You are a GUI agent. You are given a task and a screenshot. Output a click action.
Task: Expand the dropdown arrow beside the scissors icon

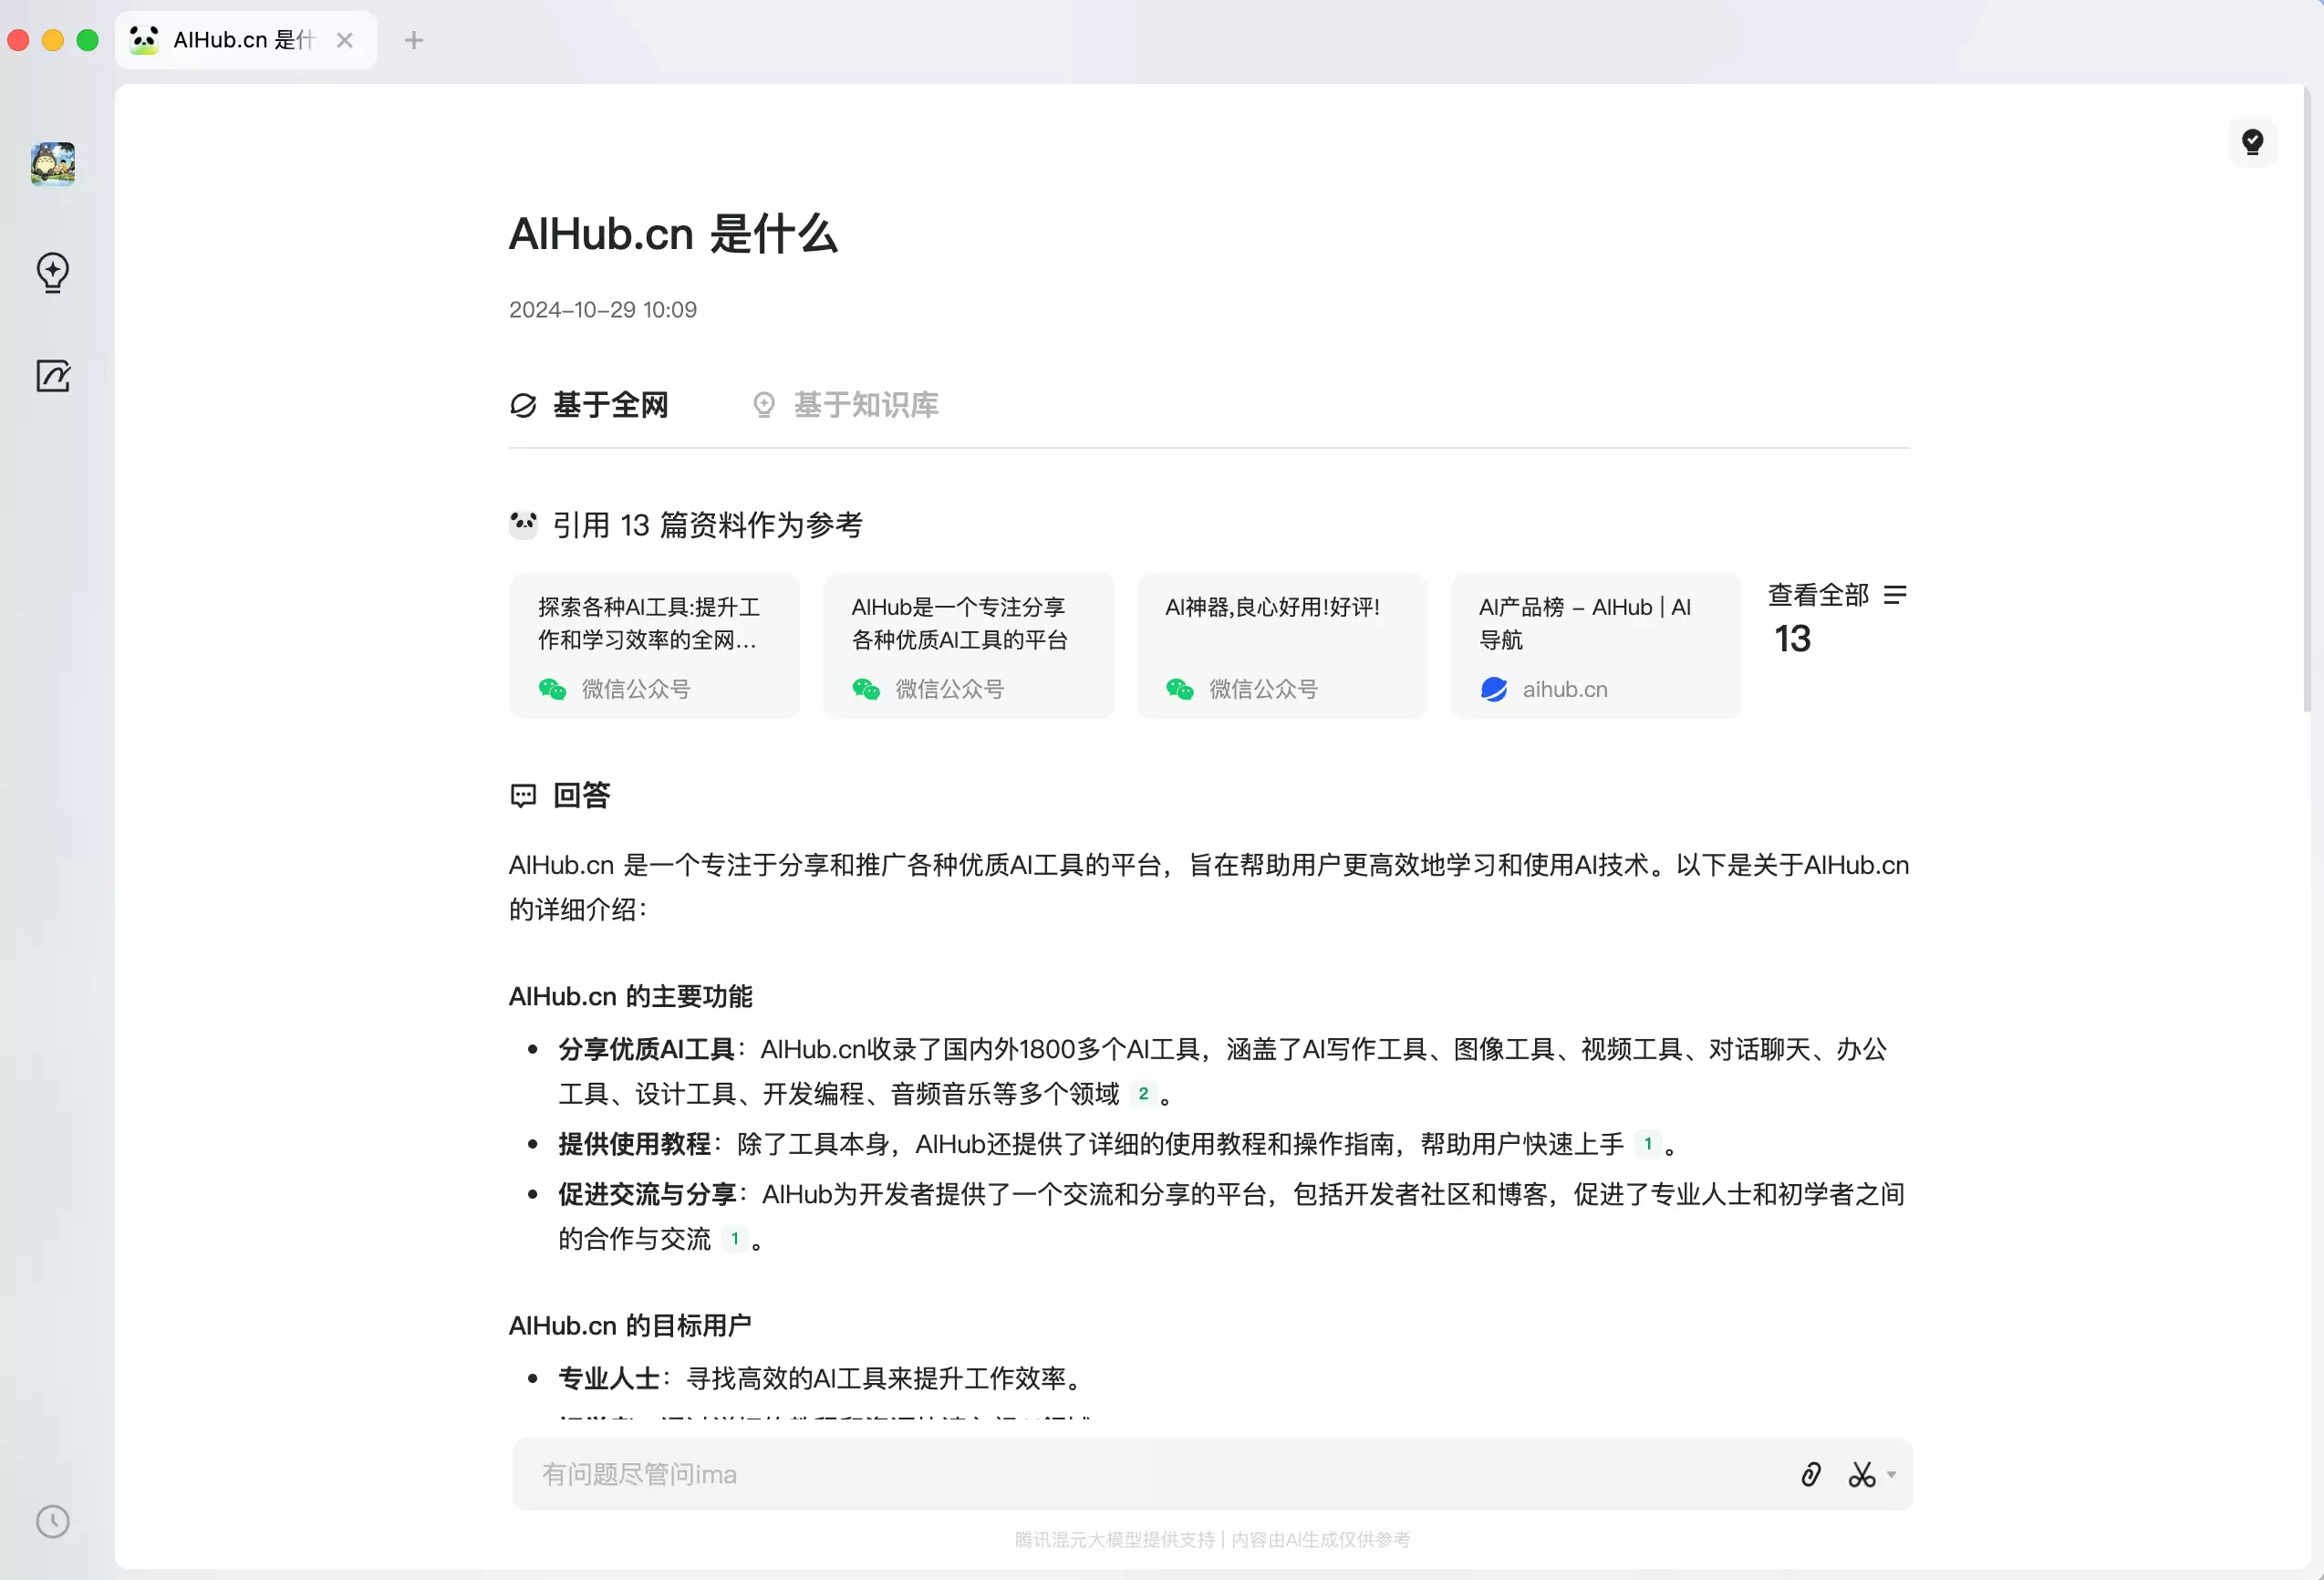pos(1891,1474)
